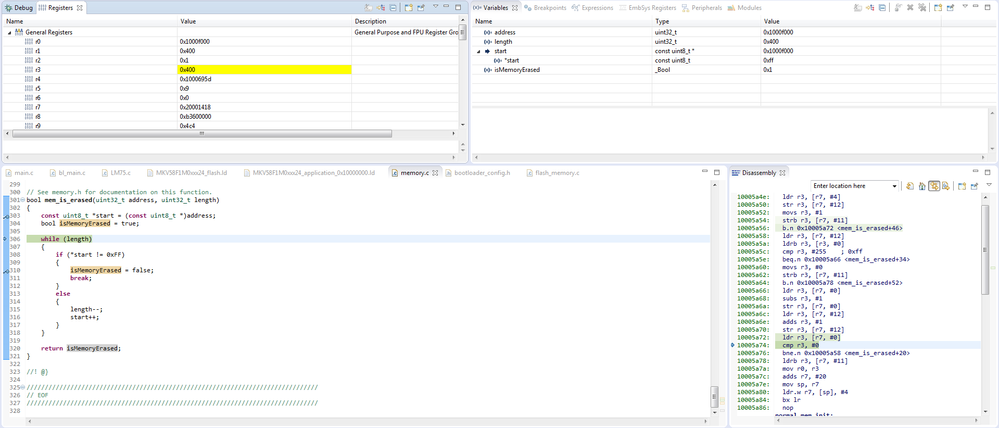Open Variables view menu triangle
Viewport: 999px width, 428px height.
click(x=965, y=6)
